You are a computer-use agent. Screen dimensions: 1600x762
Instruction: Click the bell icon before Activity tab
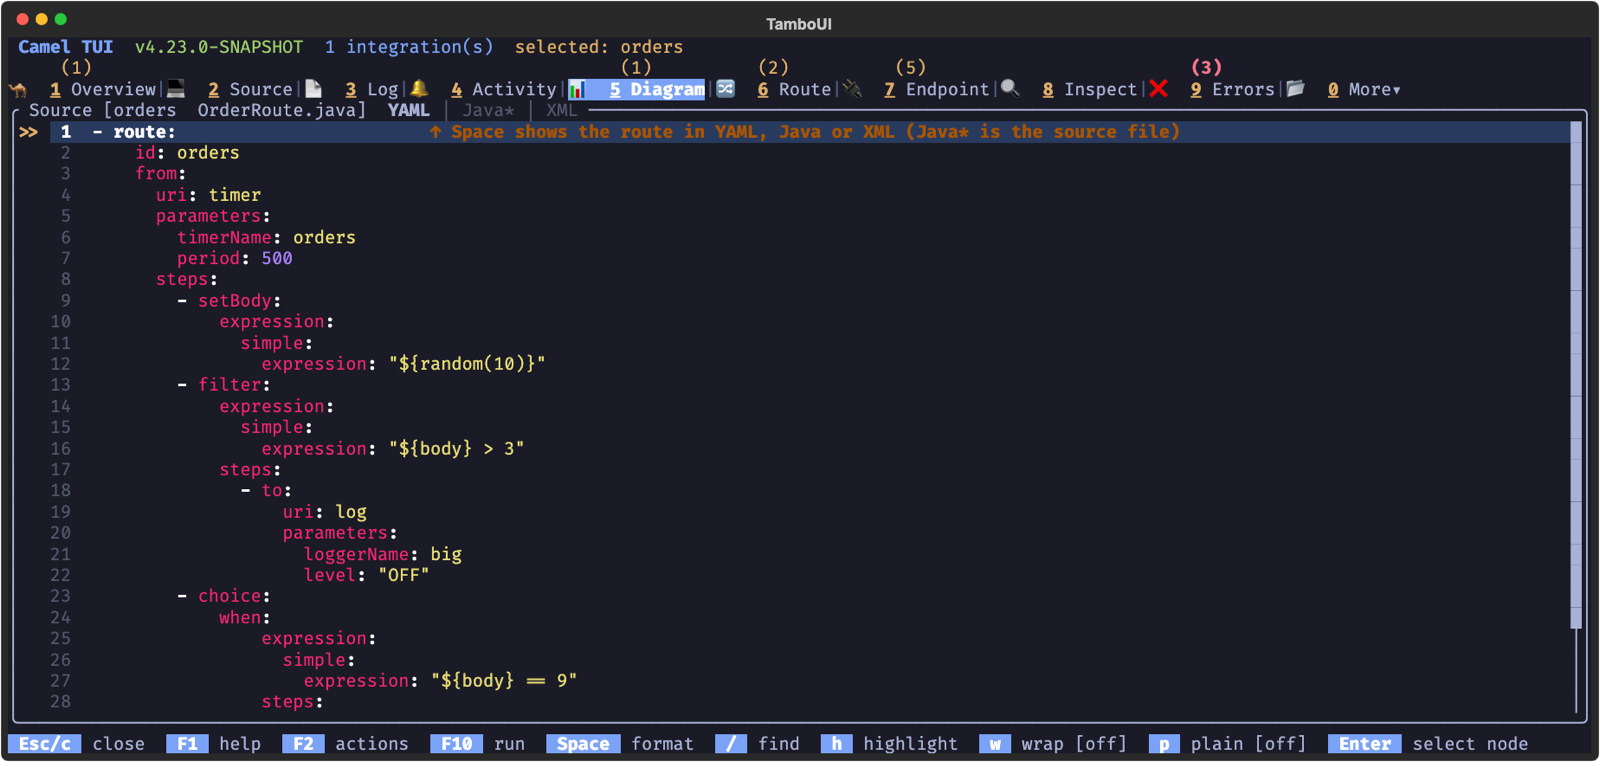pyautogui.click(x=419, y=89)
